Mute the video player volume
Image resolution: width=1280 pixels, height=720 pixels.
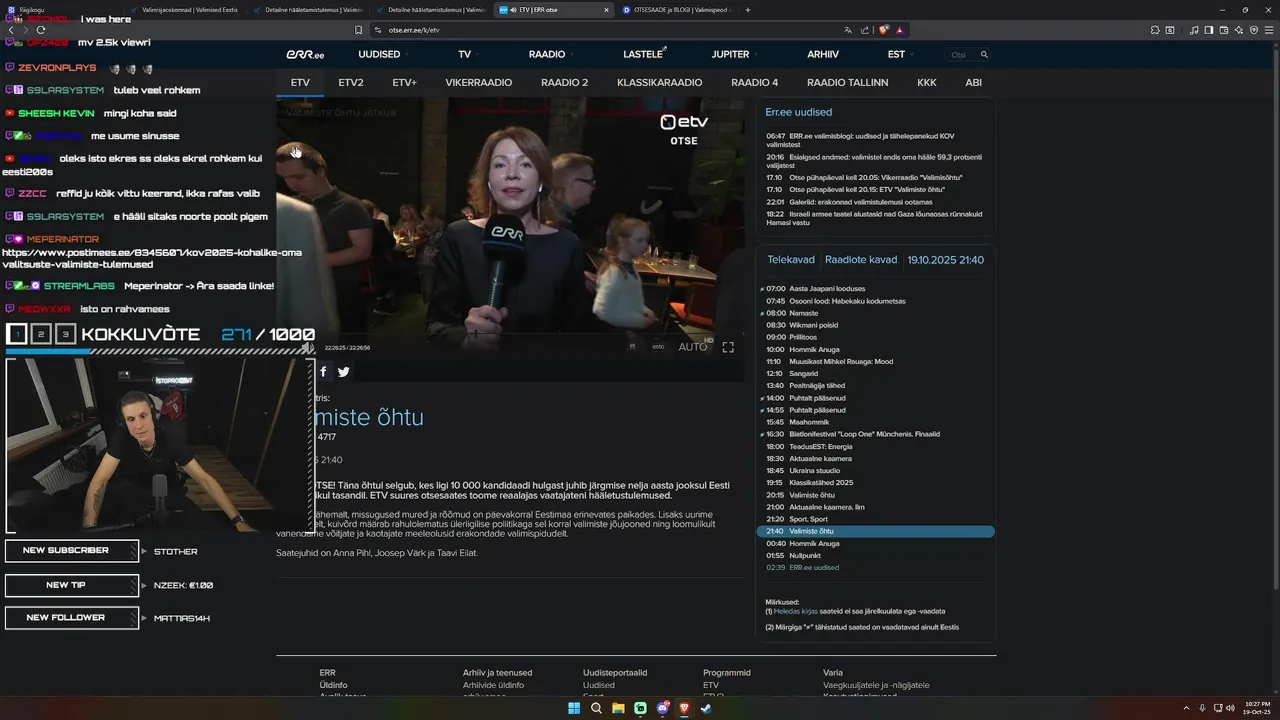click(x=308, y=347)
